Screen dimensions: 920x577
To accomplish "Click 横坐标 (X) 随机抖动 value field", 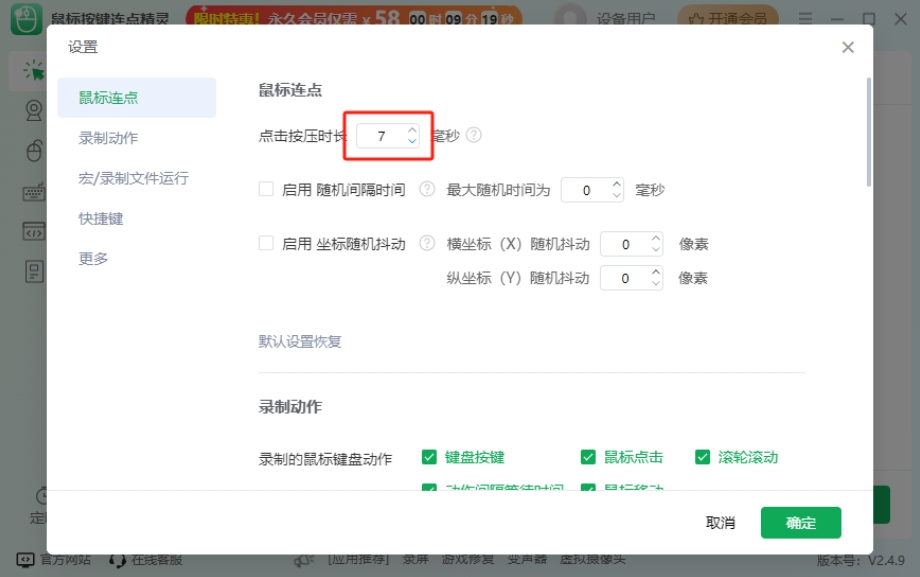I will pyautogui.click(x=625, y=244).
